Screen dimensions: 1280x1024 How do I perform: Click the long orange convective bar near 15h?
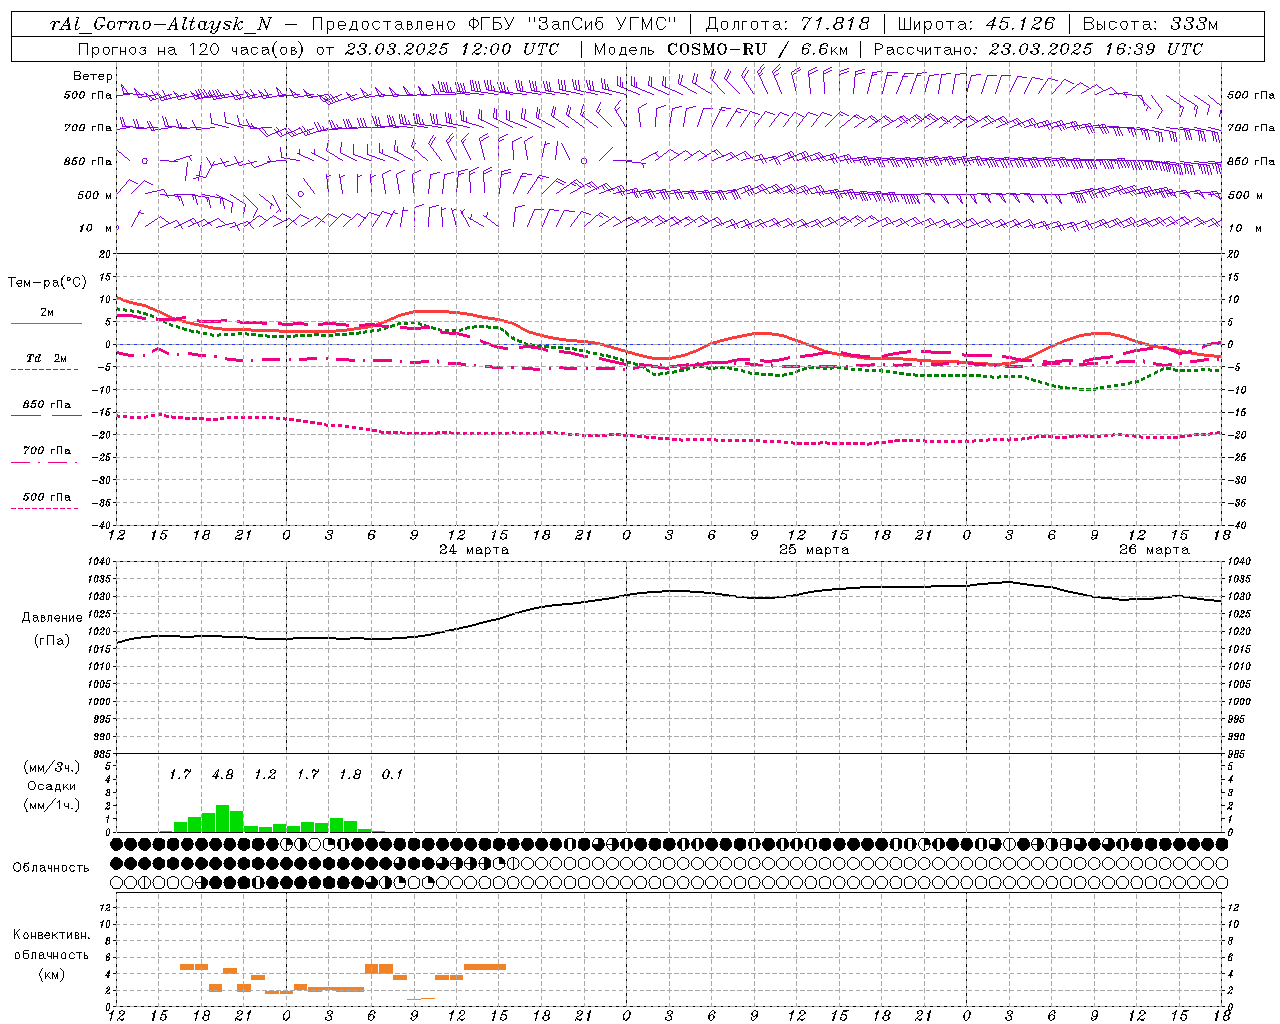pyautogui.click(x=485, y=966)
